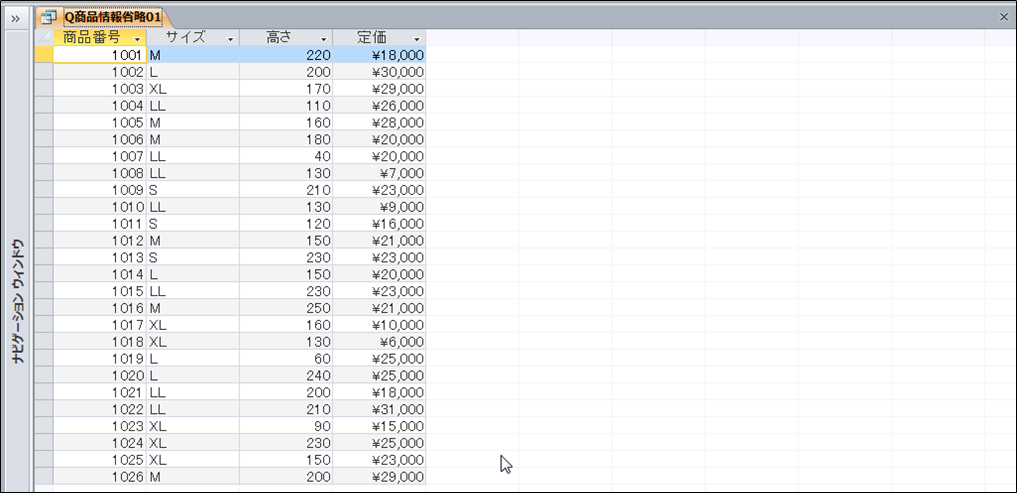Select the 高さ column header
The height and width of the screenshot is (493, 1017).
pos(278,37)
